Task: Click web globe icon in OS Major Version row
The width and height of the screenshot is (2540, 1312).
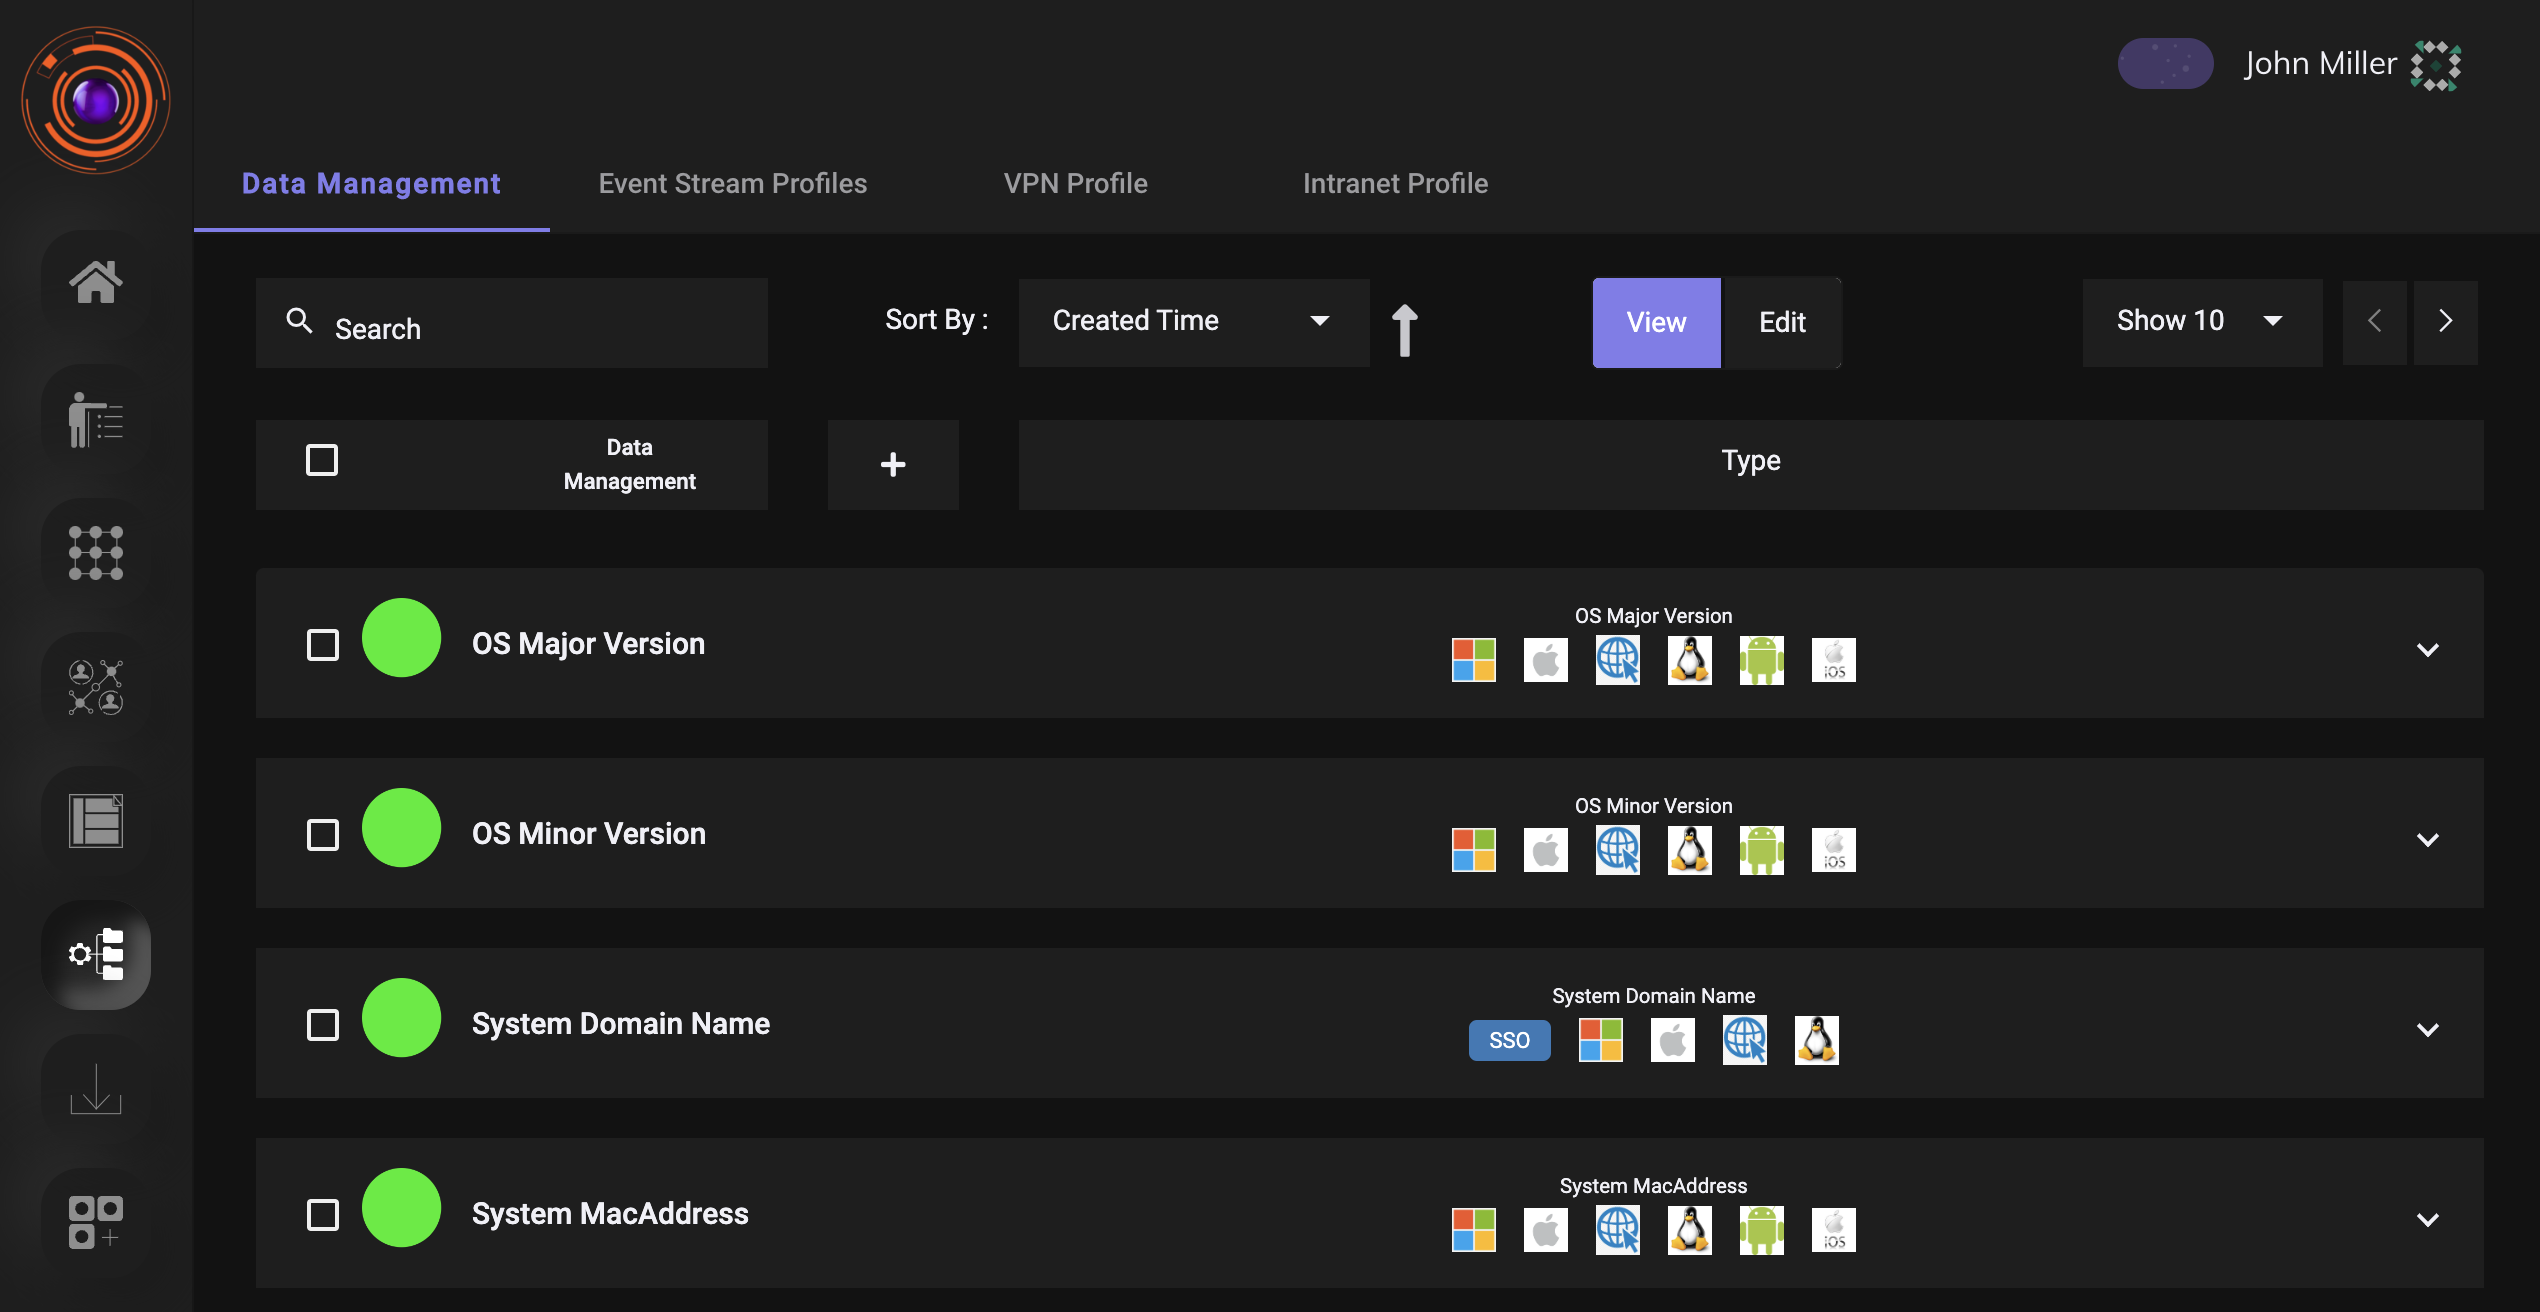Action: point(1618,660)
